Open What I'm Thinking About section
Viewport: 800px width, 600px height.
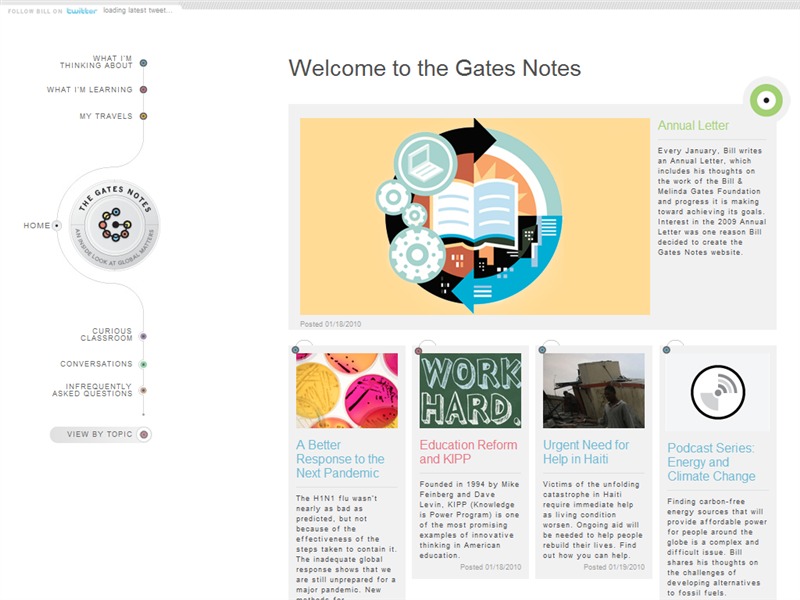(96, 62)
